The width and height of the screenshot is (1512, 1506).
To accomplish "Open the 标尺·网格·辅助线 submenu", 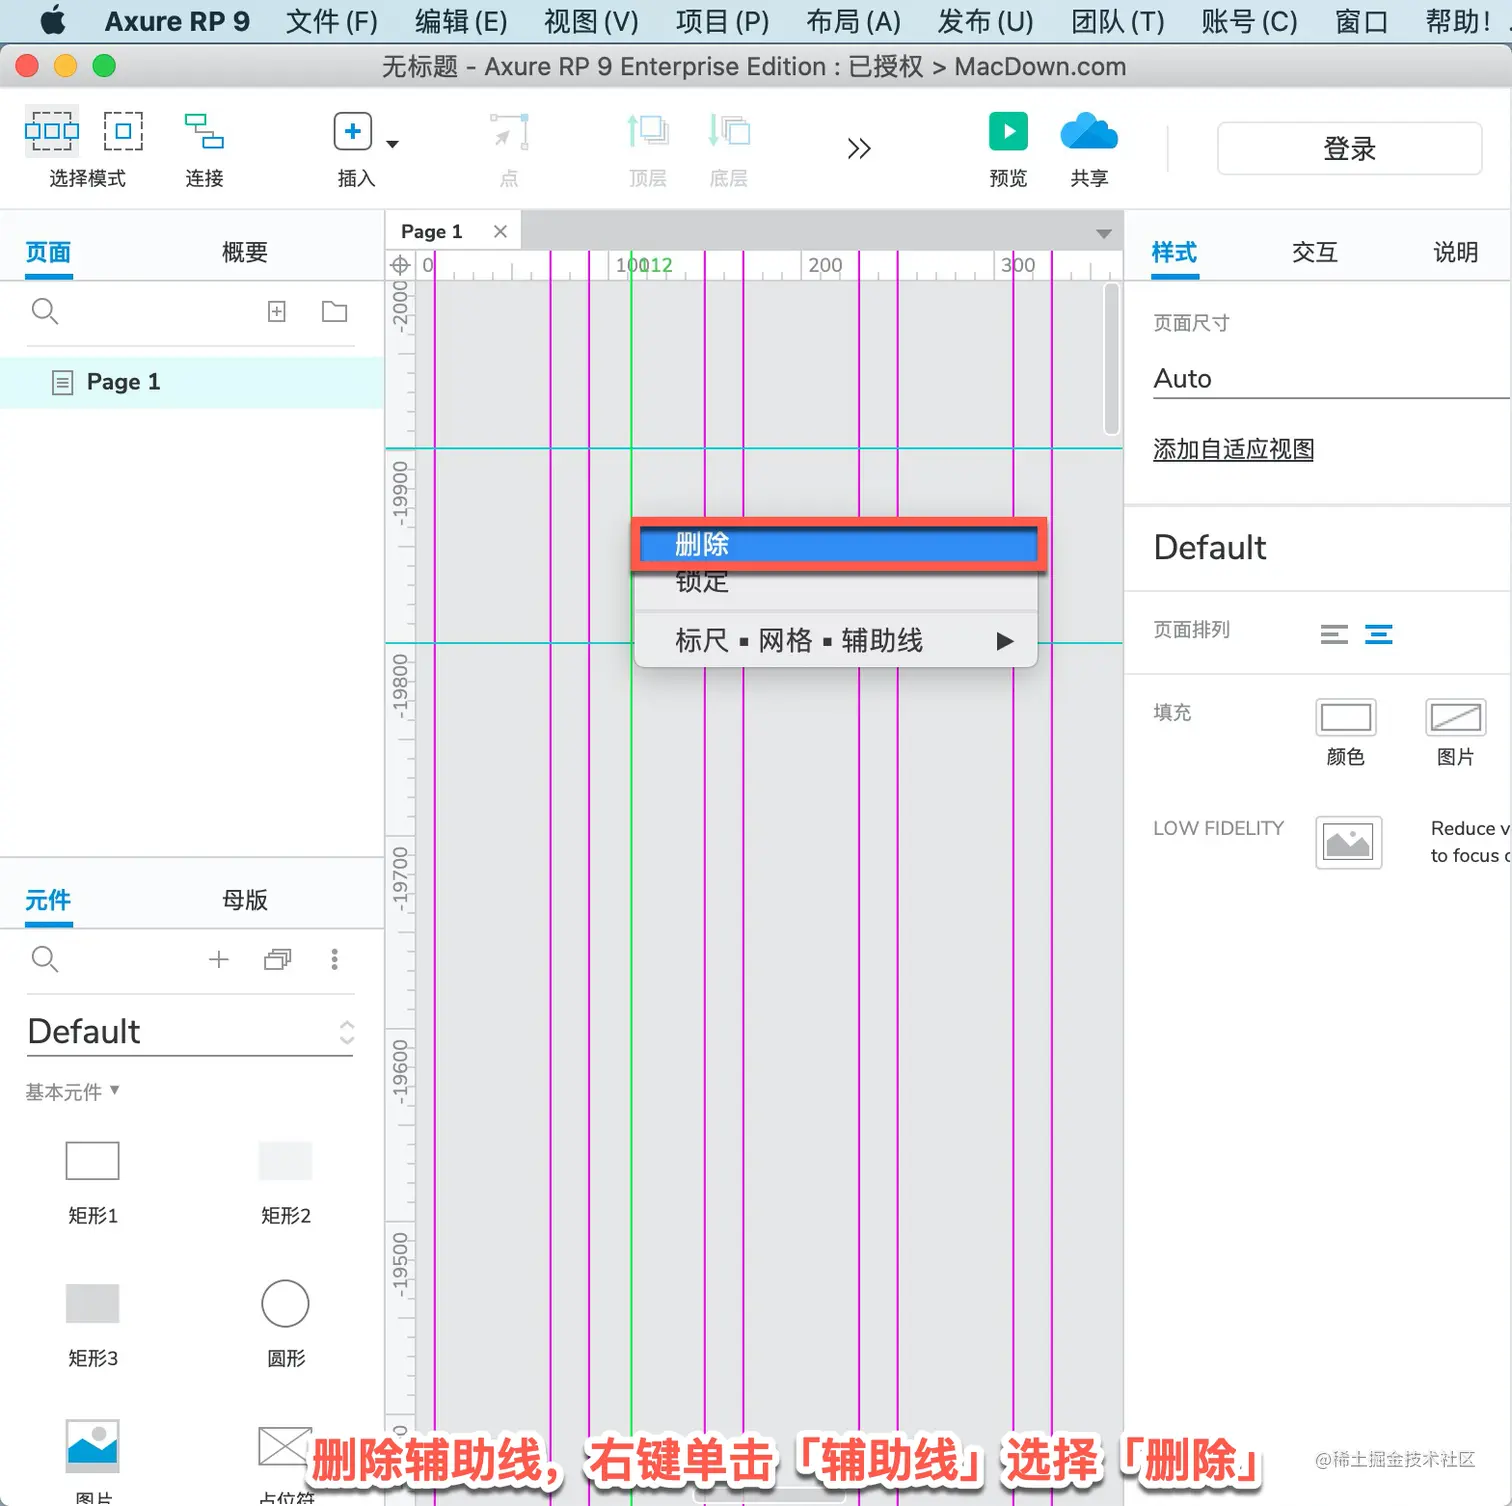I will pyautogui.click(x=838, y=641).
